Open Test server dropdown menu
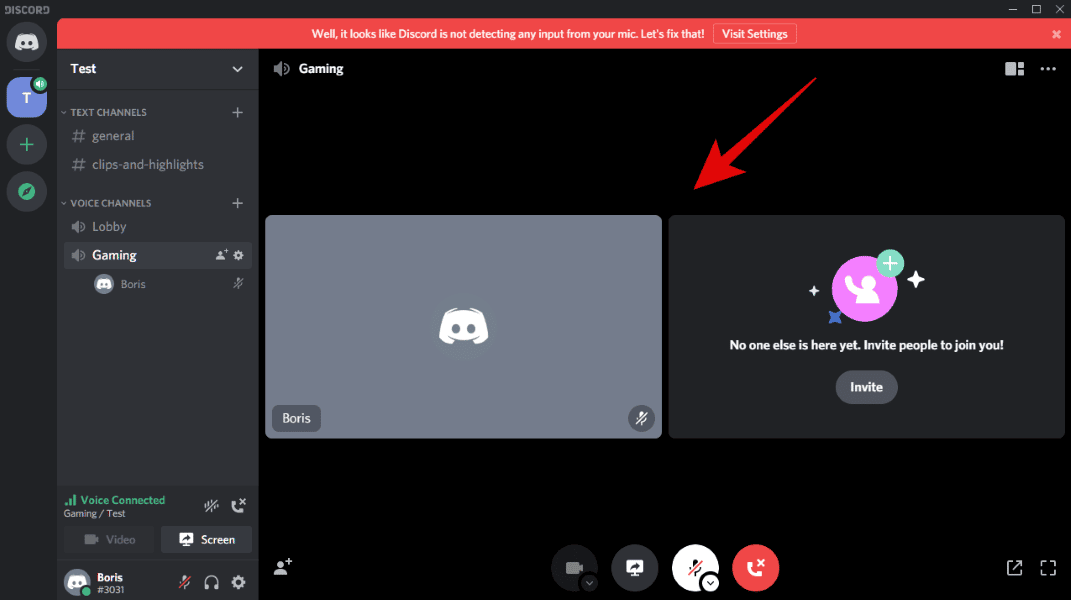 pos(237,69)
